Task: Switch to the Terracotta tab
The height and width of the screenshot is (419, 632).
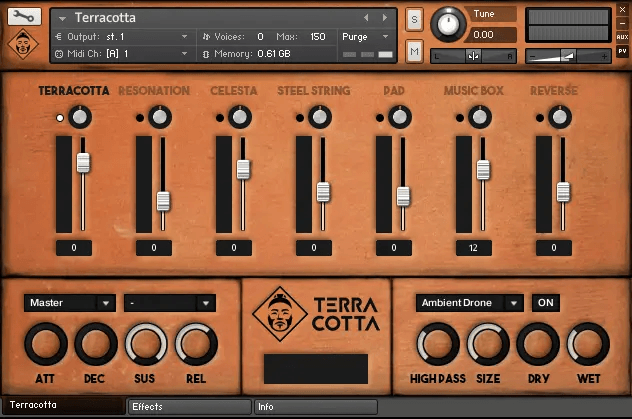Action: coord(64,405)
